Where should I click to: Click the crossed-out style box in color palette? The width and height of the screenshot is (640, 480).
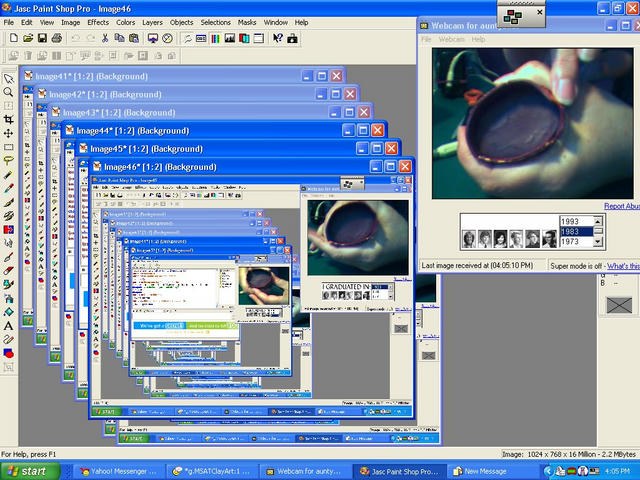coord(619,305)
